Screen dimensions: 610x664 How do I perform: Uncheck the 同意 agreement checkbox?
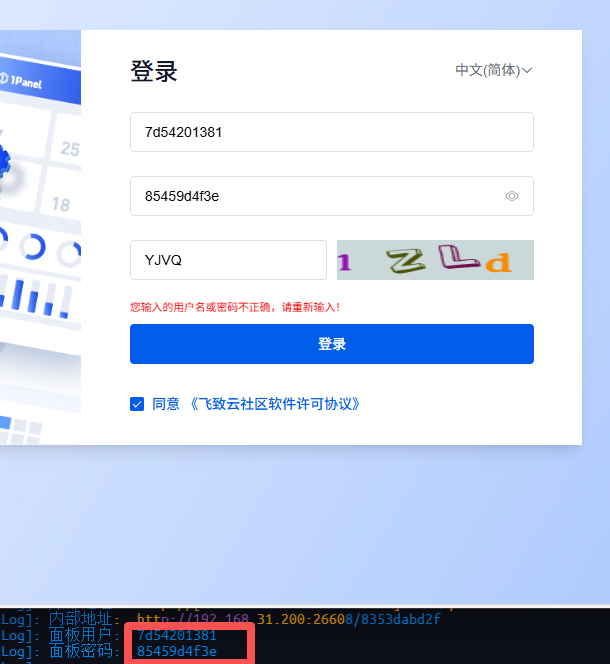click(137, 404)
